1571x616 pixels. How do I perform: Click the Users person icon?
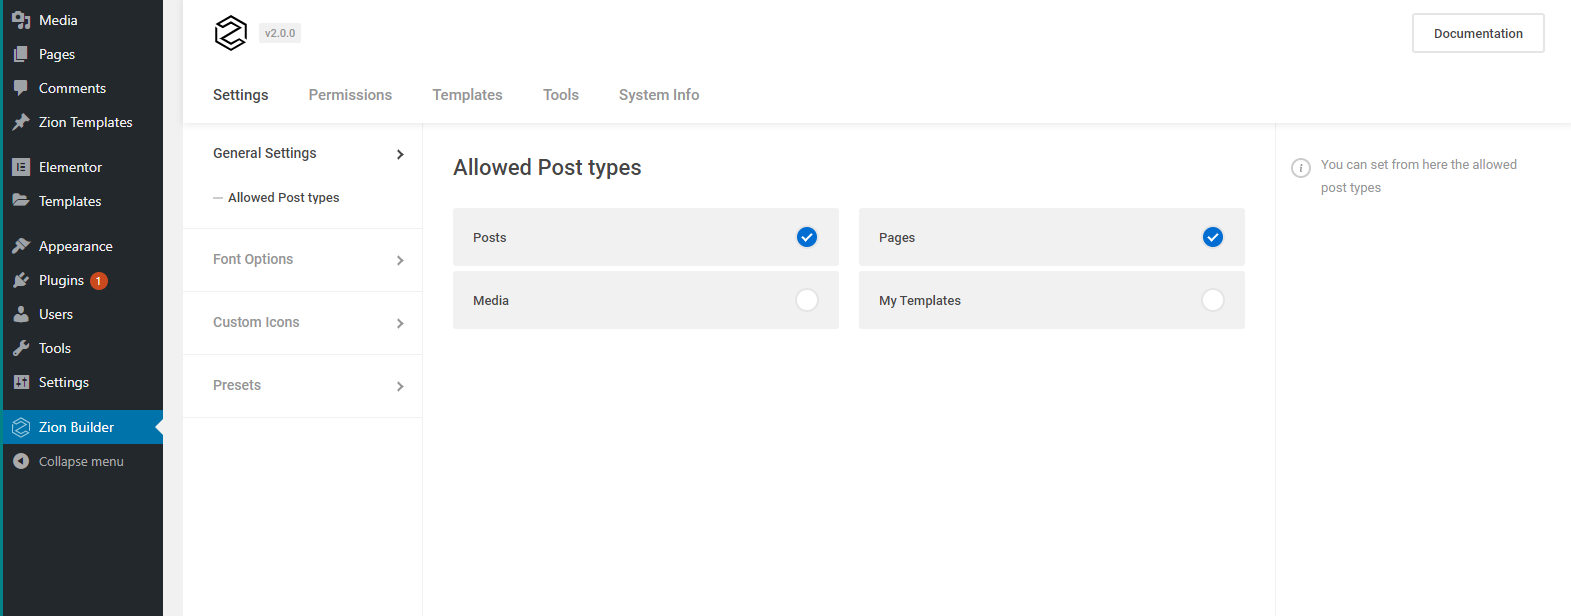click(21, 314)
